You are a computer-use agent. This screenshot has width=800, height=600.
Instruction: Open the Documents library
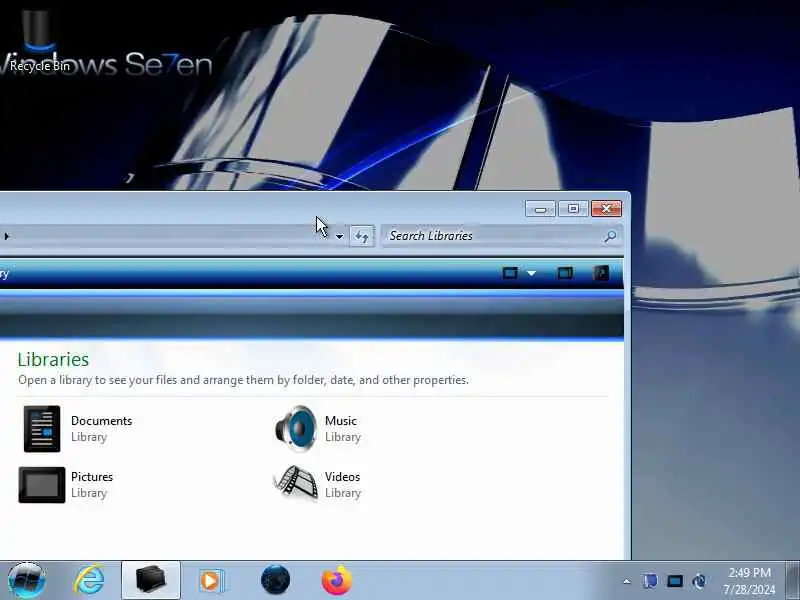42,429
